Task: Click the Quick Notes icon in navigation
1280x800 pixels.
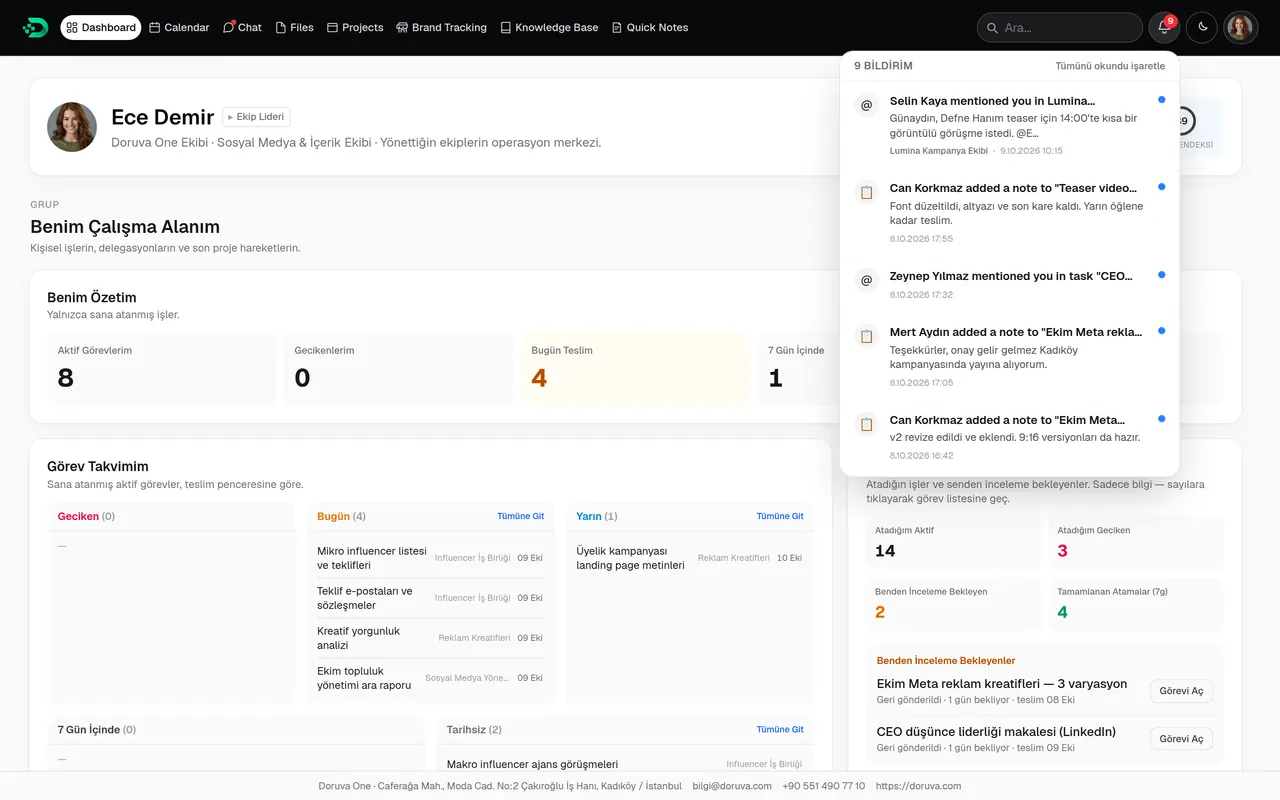Action: [x=617, y=28]
